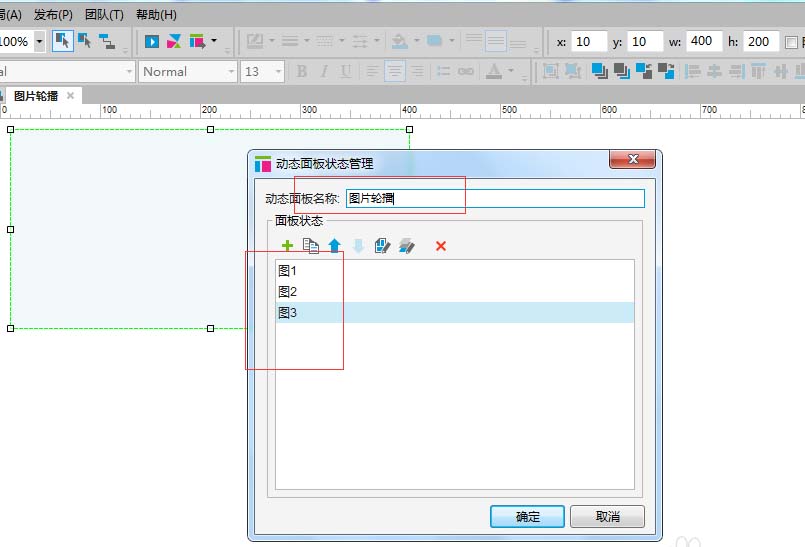The height and width of the screenshot is (547, 805).
Task: Click the move state down arrow
Action: [x=358, y=246]
